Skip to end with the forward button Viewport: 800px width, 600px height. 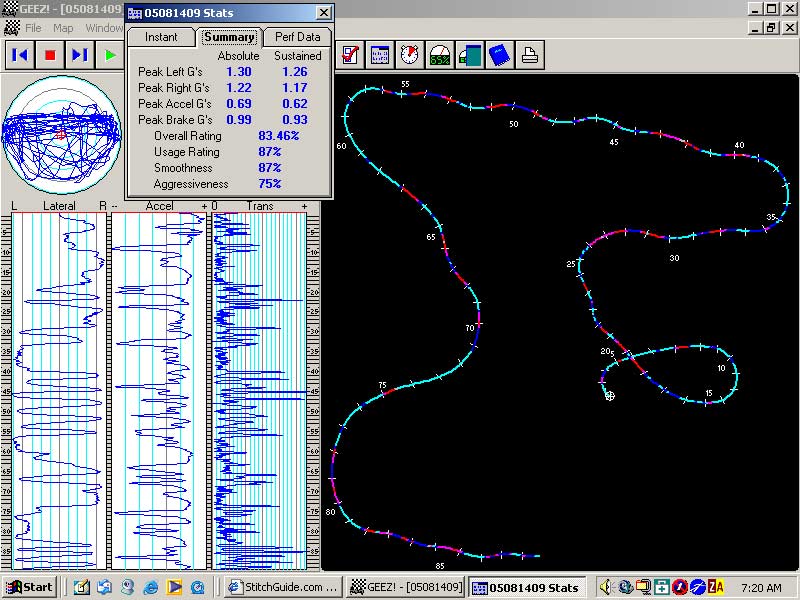[x=80, y=55]
